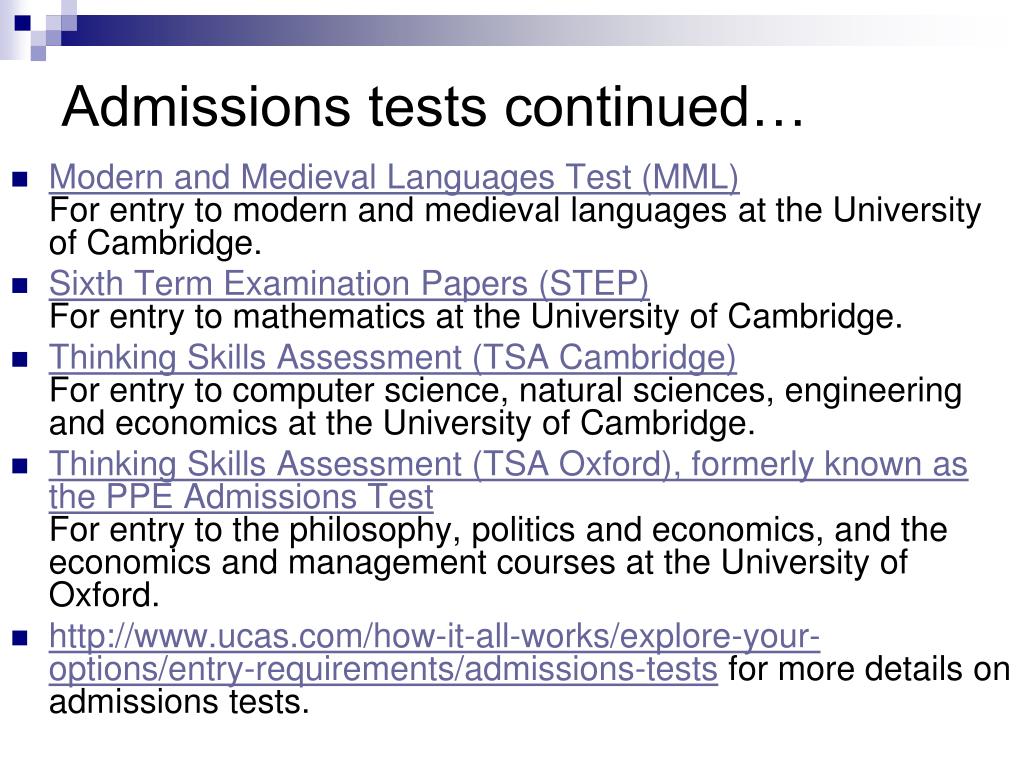This screenshot has height=768, width=1024.
Task: Click the dark blue square logo in header
Action: point(22,23)
